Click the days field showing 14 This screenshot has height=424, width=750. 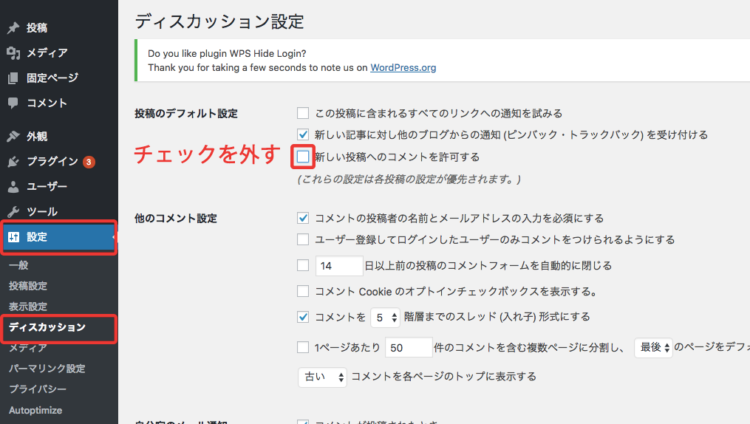338,266
